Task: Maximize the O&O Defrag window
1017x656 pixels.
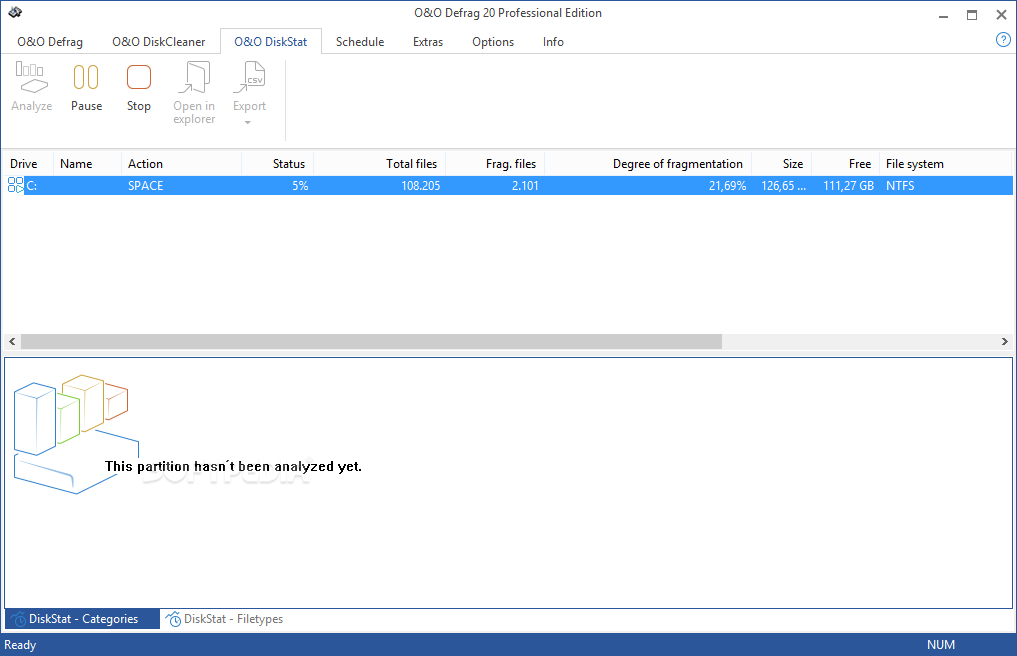Action: click(972, 15)
